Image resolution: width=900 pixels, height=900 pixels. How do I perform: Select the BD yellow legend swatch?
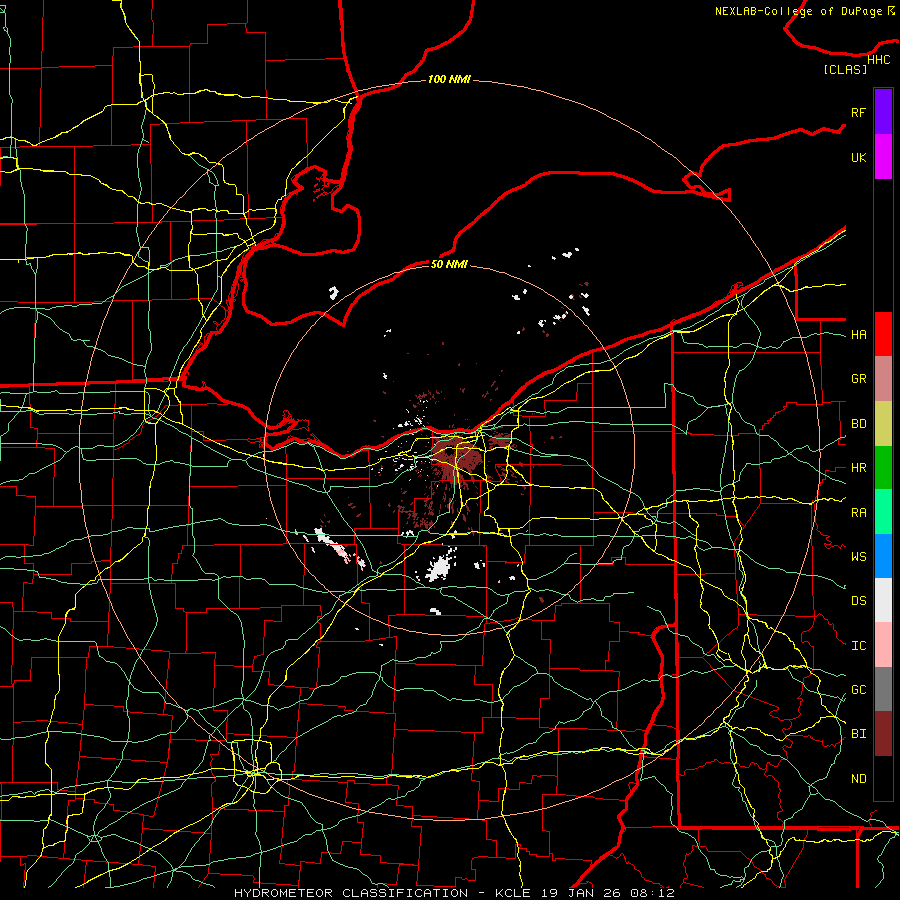point(883,423)
